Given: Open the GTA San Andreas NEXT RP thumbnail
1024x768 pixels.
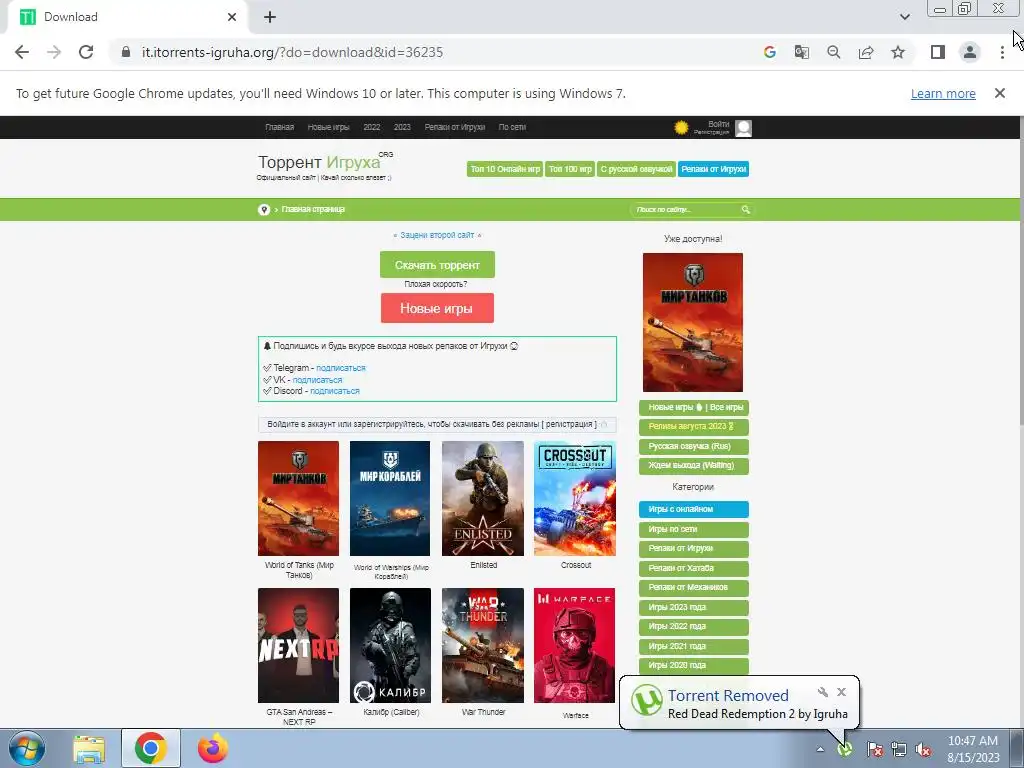Looking at the screenshot, I should [298, 645].
